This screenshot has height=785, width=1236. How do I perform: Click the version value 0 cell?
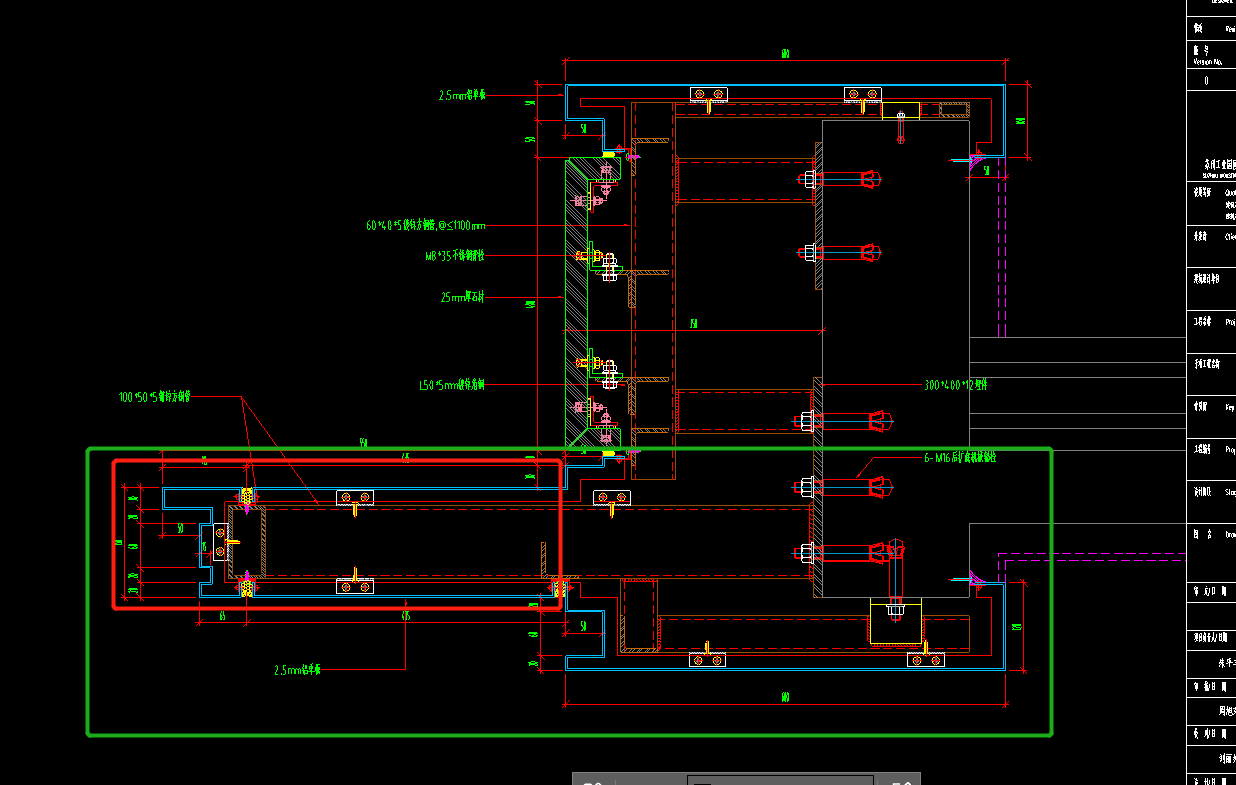pyautogui.click(x=1211, y=81)
